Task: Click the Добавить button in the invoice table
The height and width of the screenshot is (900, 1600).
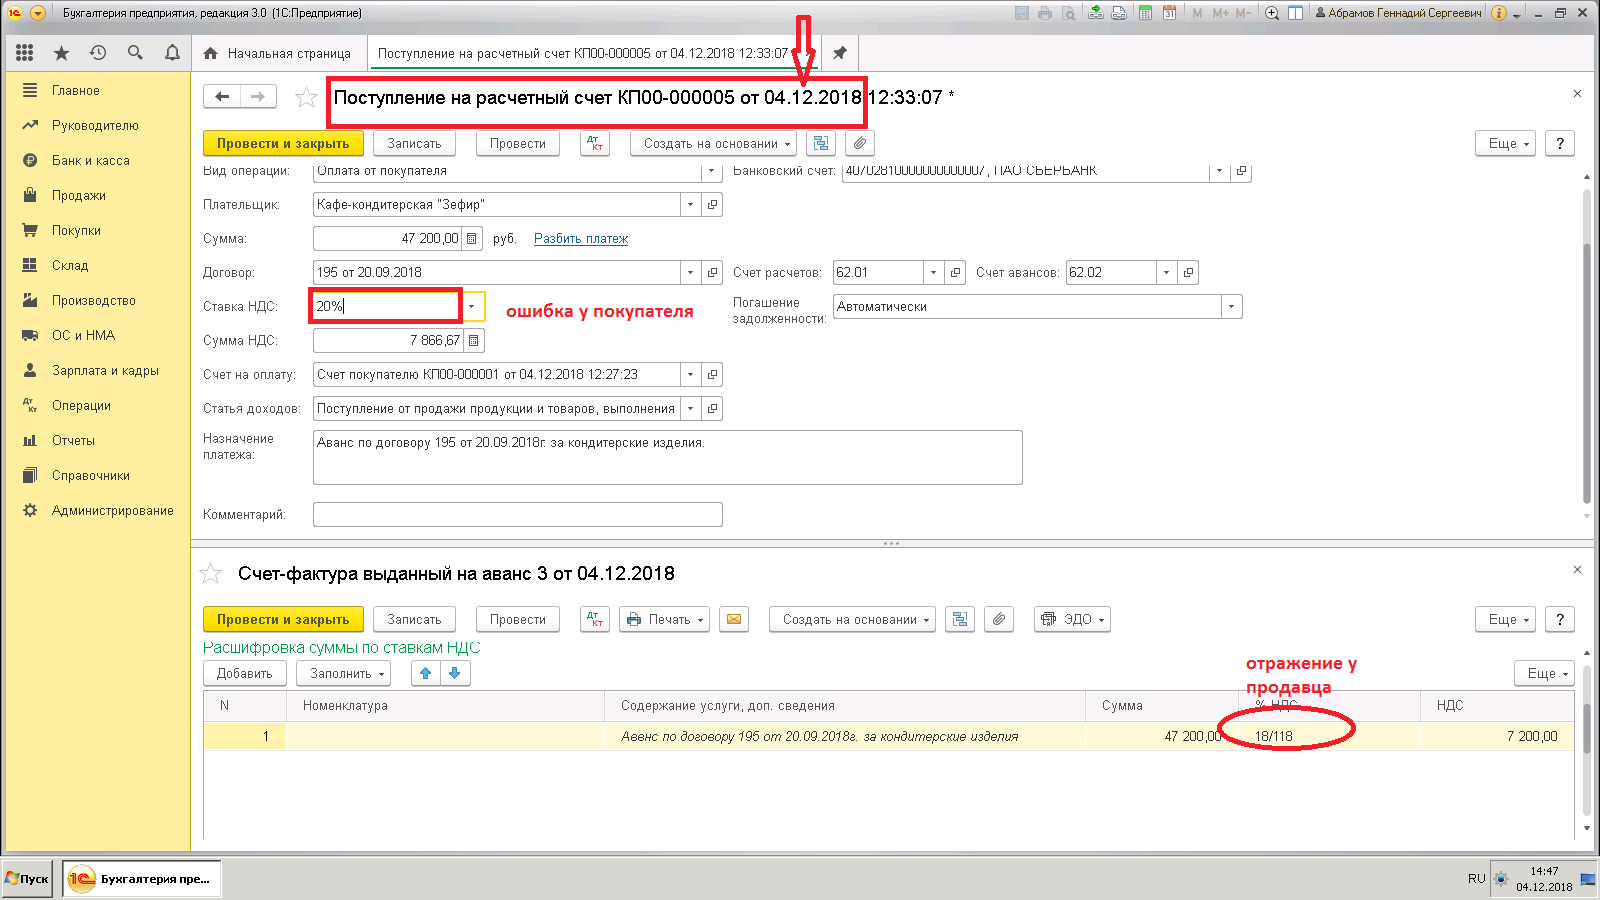Action: 245,673
